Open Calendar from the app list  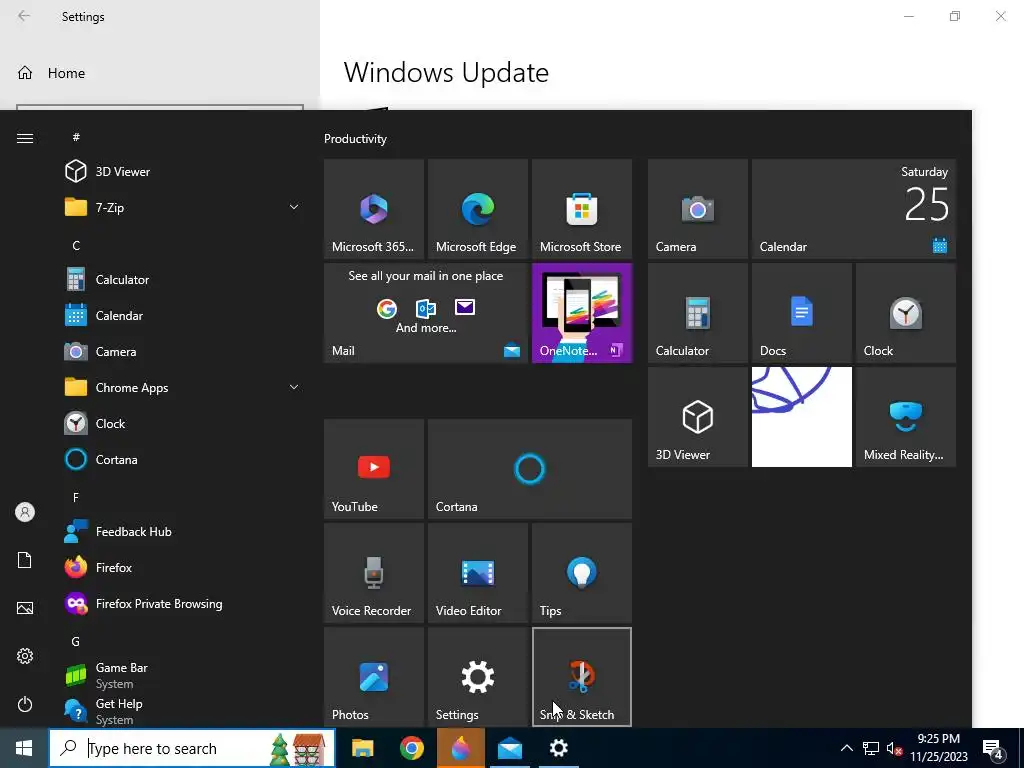[x=184, y=315]
